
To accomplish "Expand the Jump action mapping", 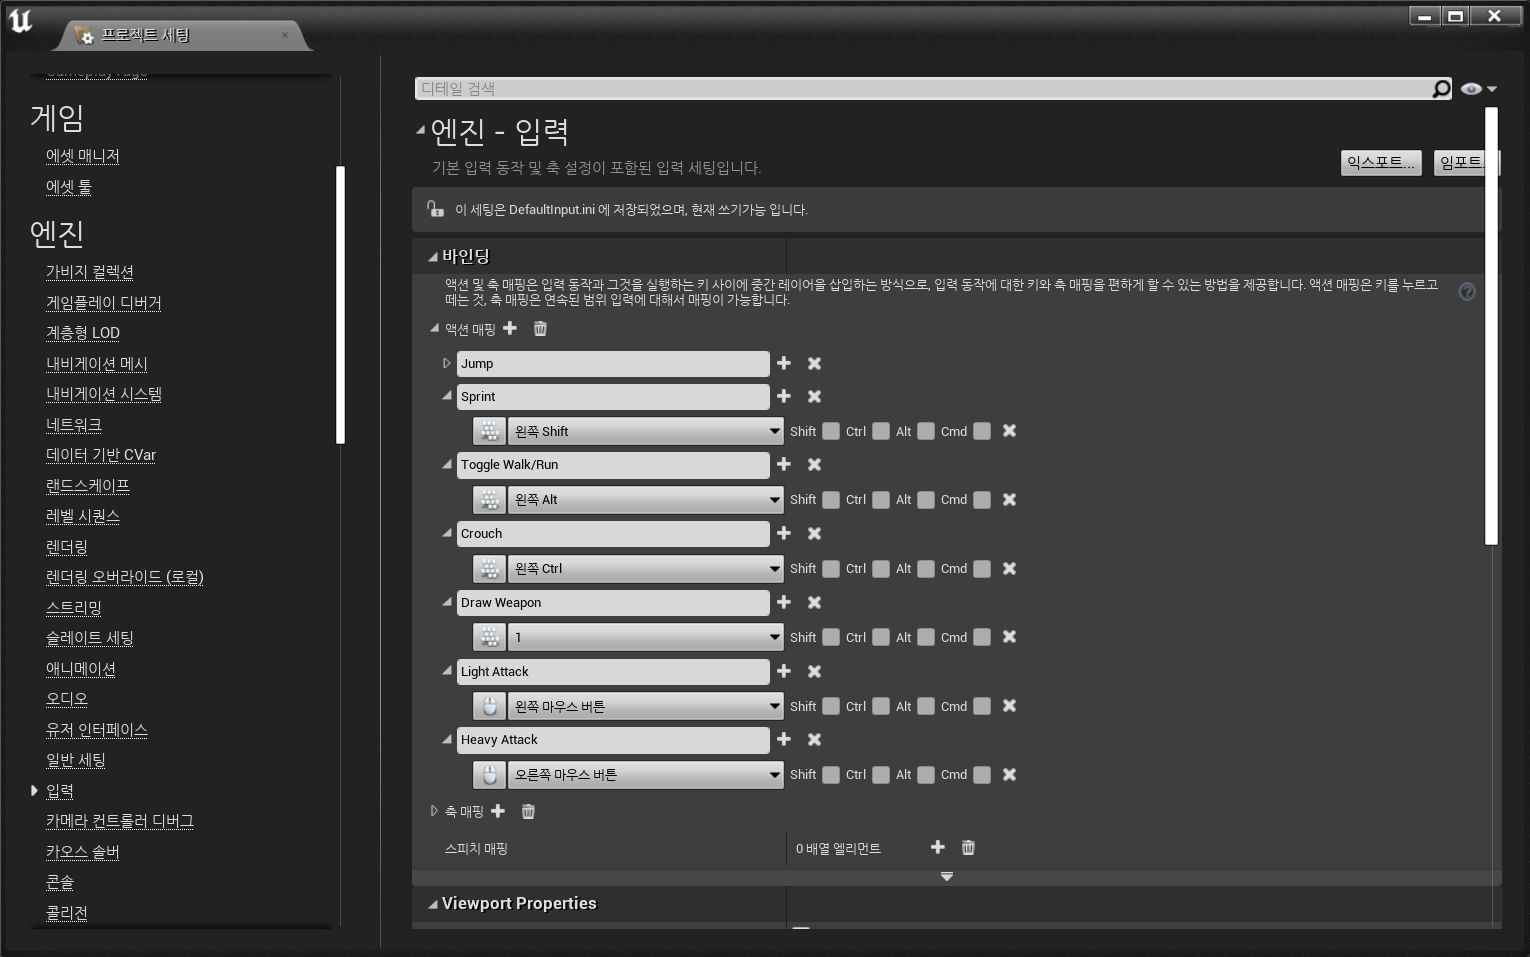I will [x=447, y=363].
